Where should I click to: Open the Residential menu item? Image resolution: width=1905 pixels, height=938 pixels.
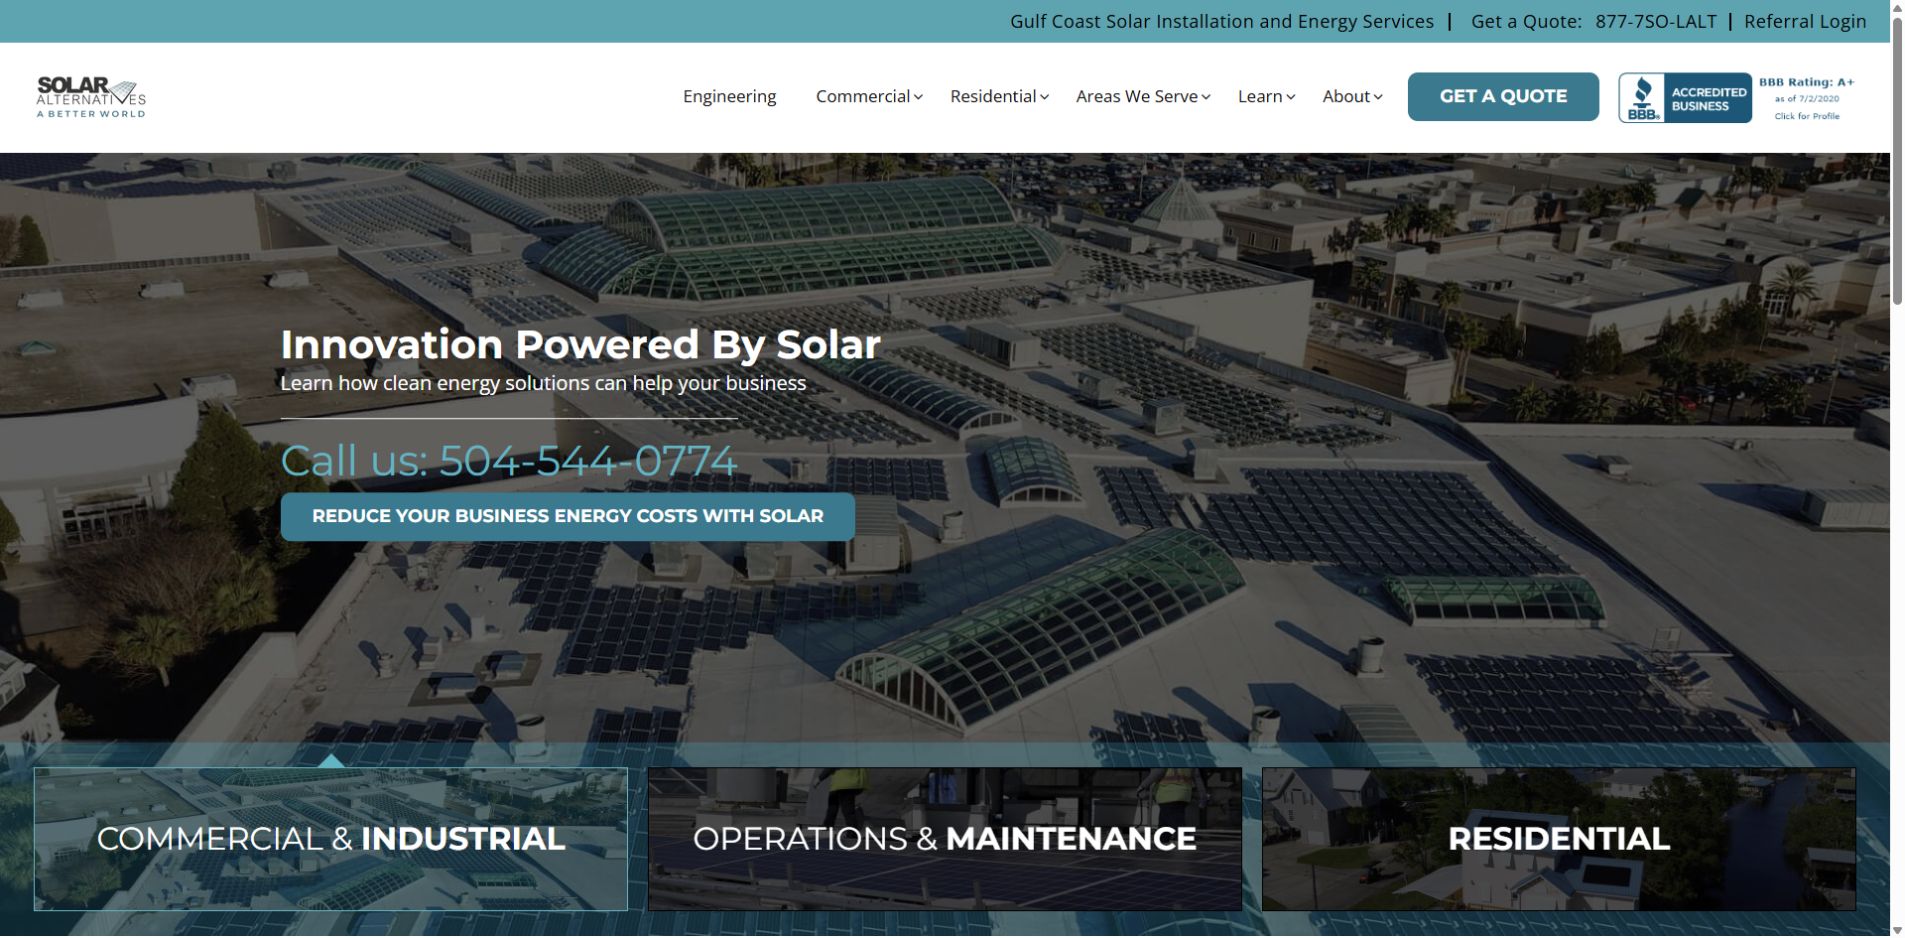(993, 96)
